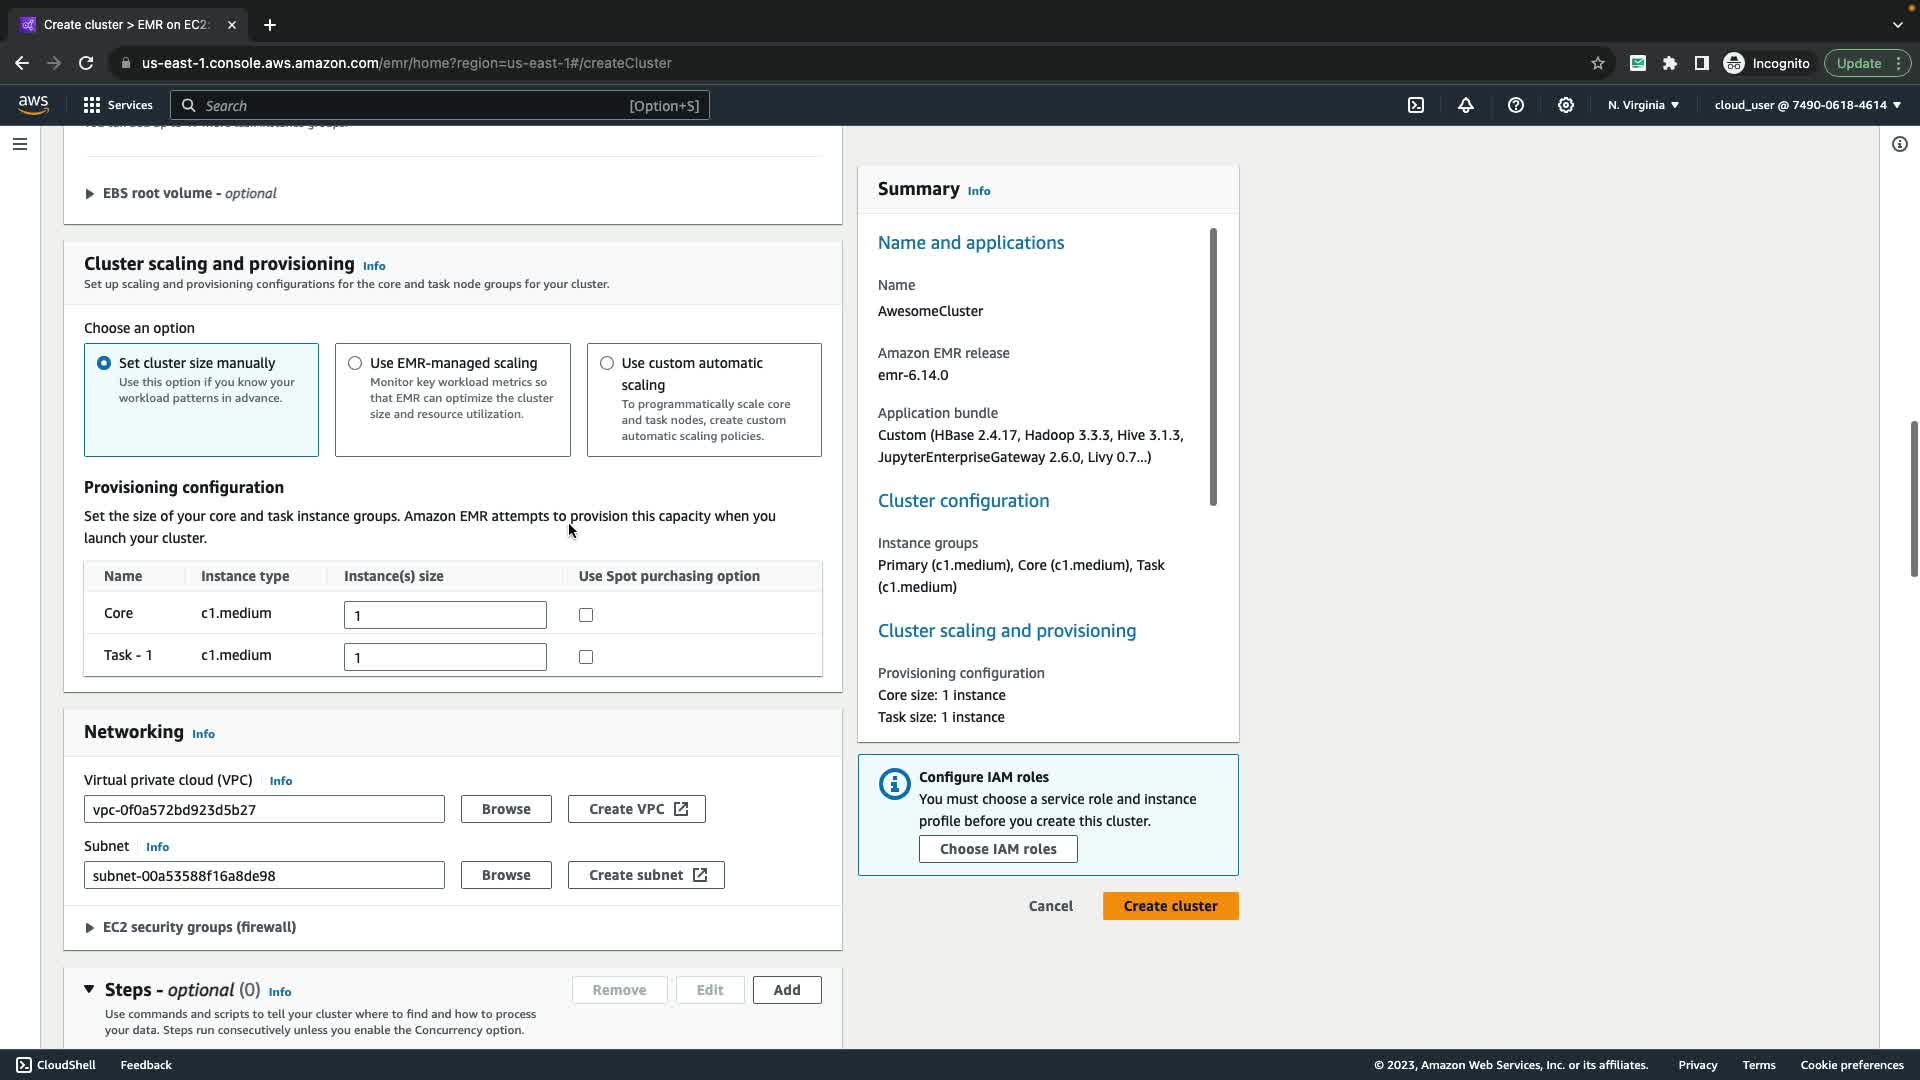The width and height of the screenshot is (1920, 1080).
Task: Enable Spot purchasing for Task - 1
Action: (x=586, y=657)
